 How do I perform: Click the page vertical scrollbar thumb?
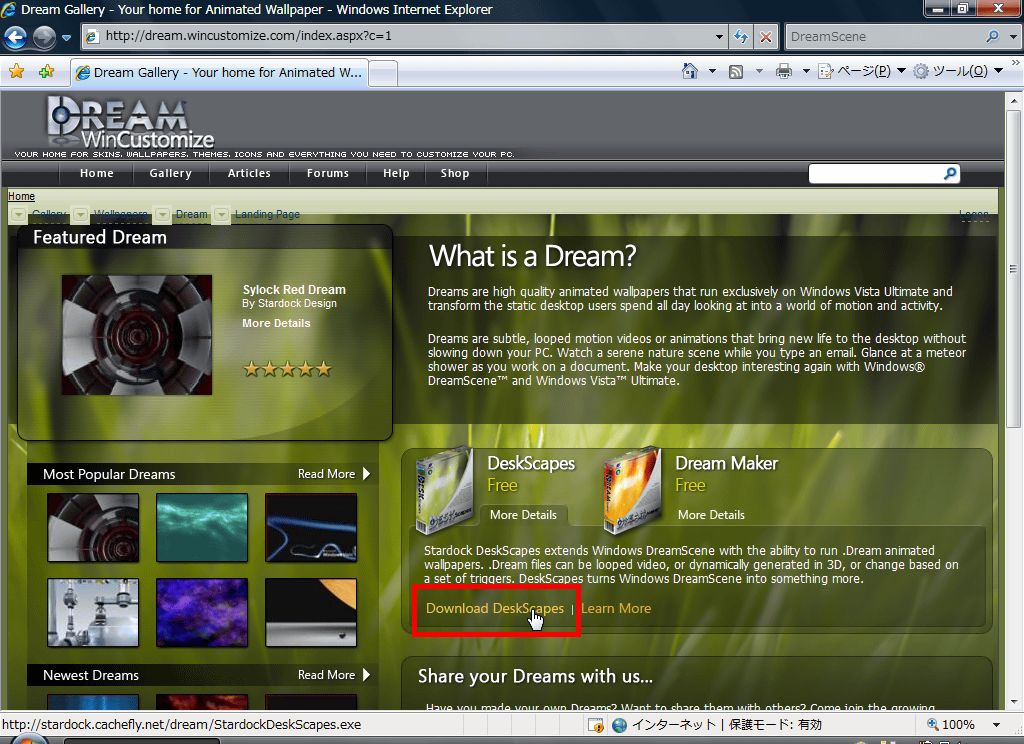click(x=1013, y=269)
